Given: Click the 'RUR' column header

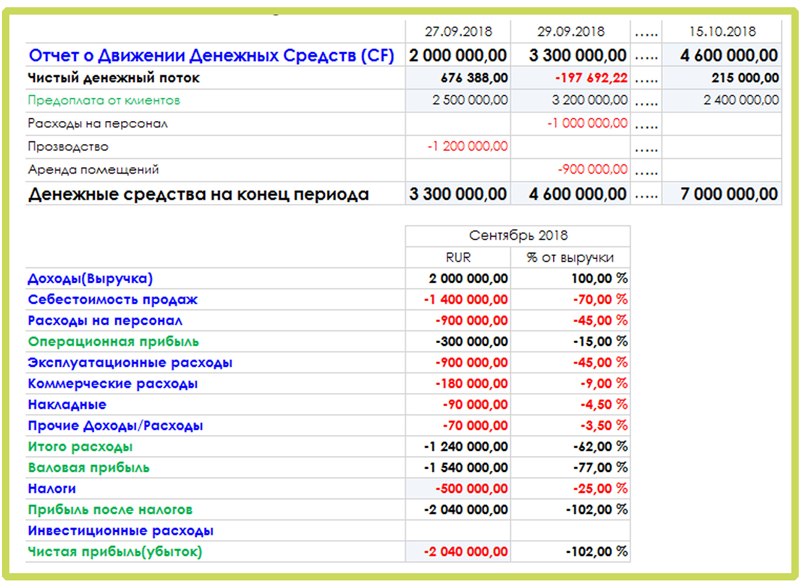Looking at the screenshot, I should [x=458, y=258].
